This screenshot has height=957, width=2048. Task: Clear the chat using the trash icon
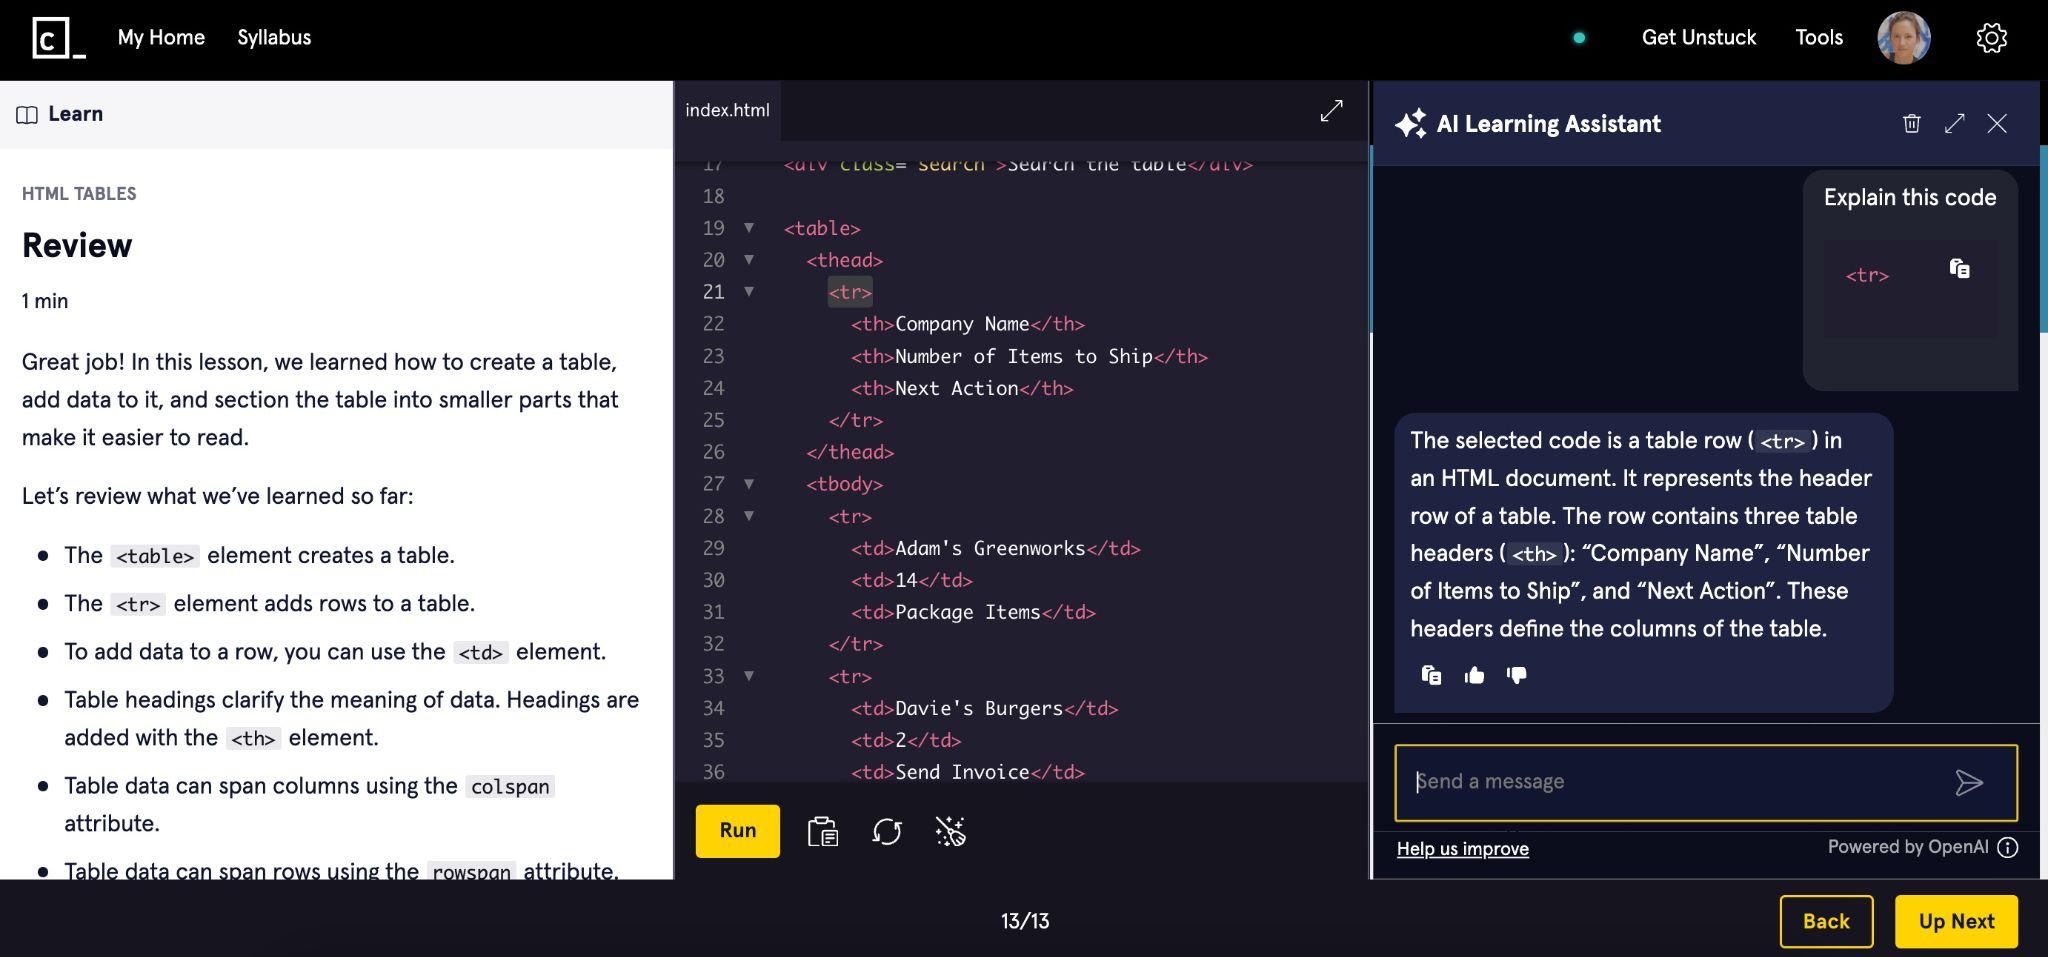1913,123
